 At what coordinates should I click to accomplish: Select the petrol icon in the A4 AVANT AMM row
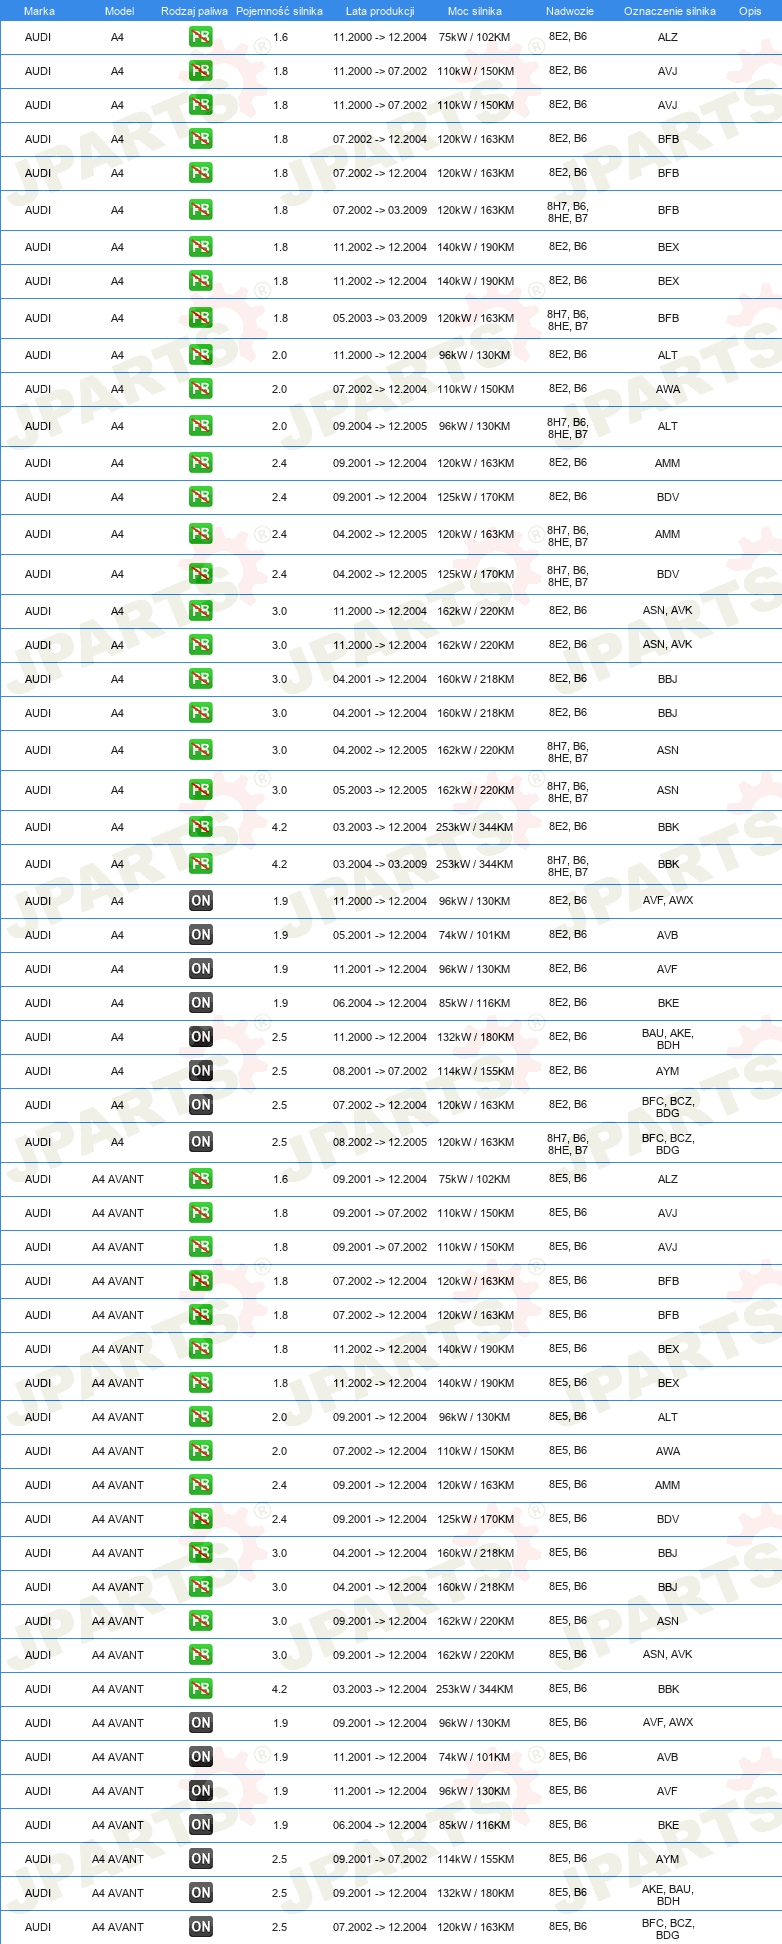[x=201, y=1485]
